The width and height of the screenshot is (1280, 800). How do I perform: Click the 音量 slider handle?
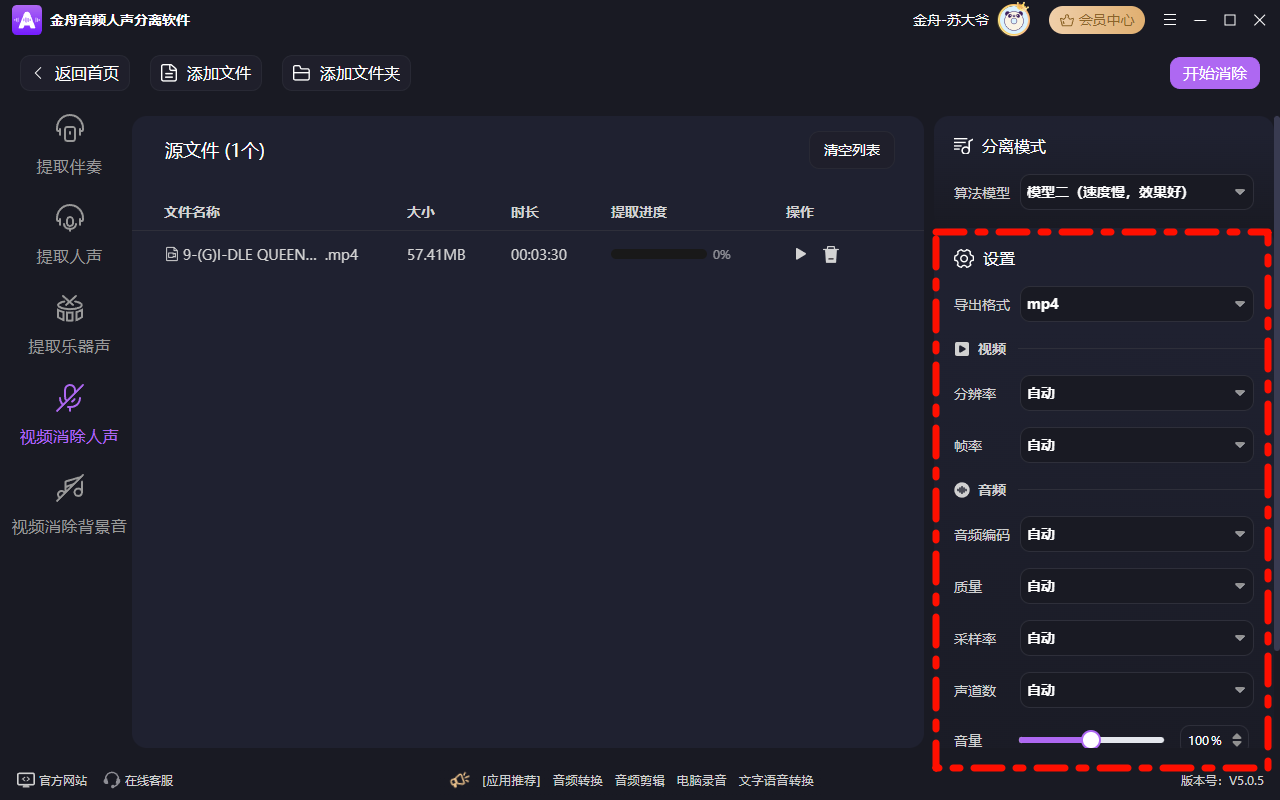tap(1091, 740)
